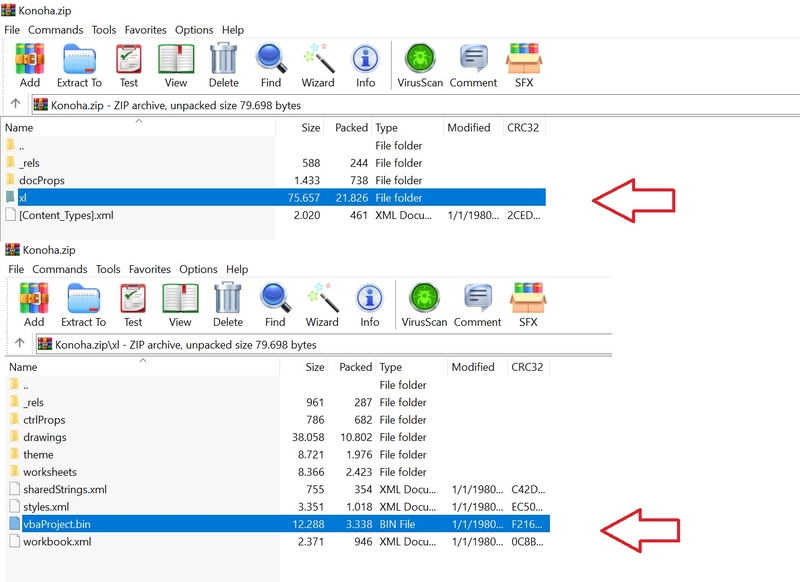This screenshot has height=582, width=800.
Task: Open File menu in upper window
Action: (x=12, y=30)
